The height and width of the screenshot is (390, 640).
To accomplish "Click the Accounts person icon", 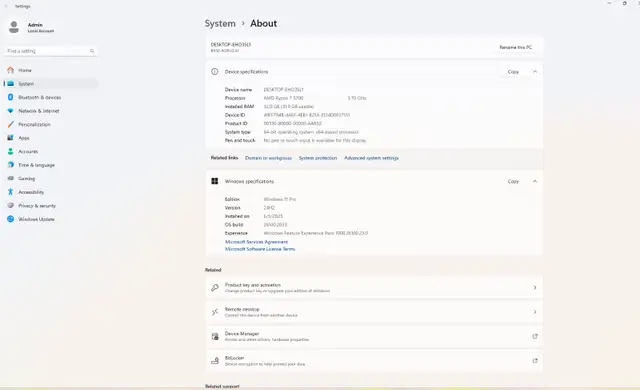I will (11, 151).
